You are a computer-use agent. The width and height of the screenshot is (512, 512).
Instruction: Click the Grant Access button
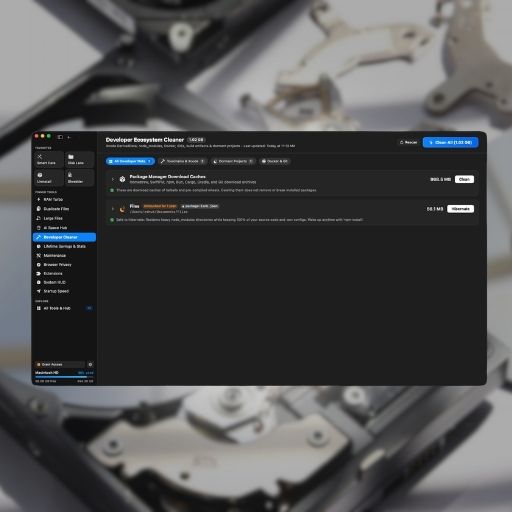click(59, 364)
